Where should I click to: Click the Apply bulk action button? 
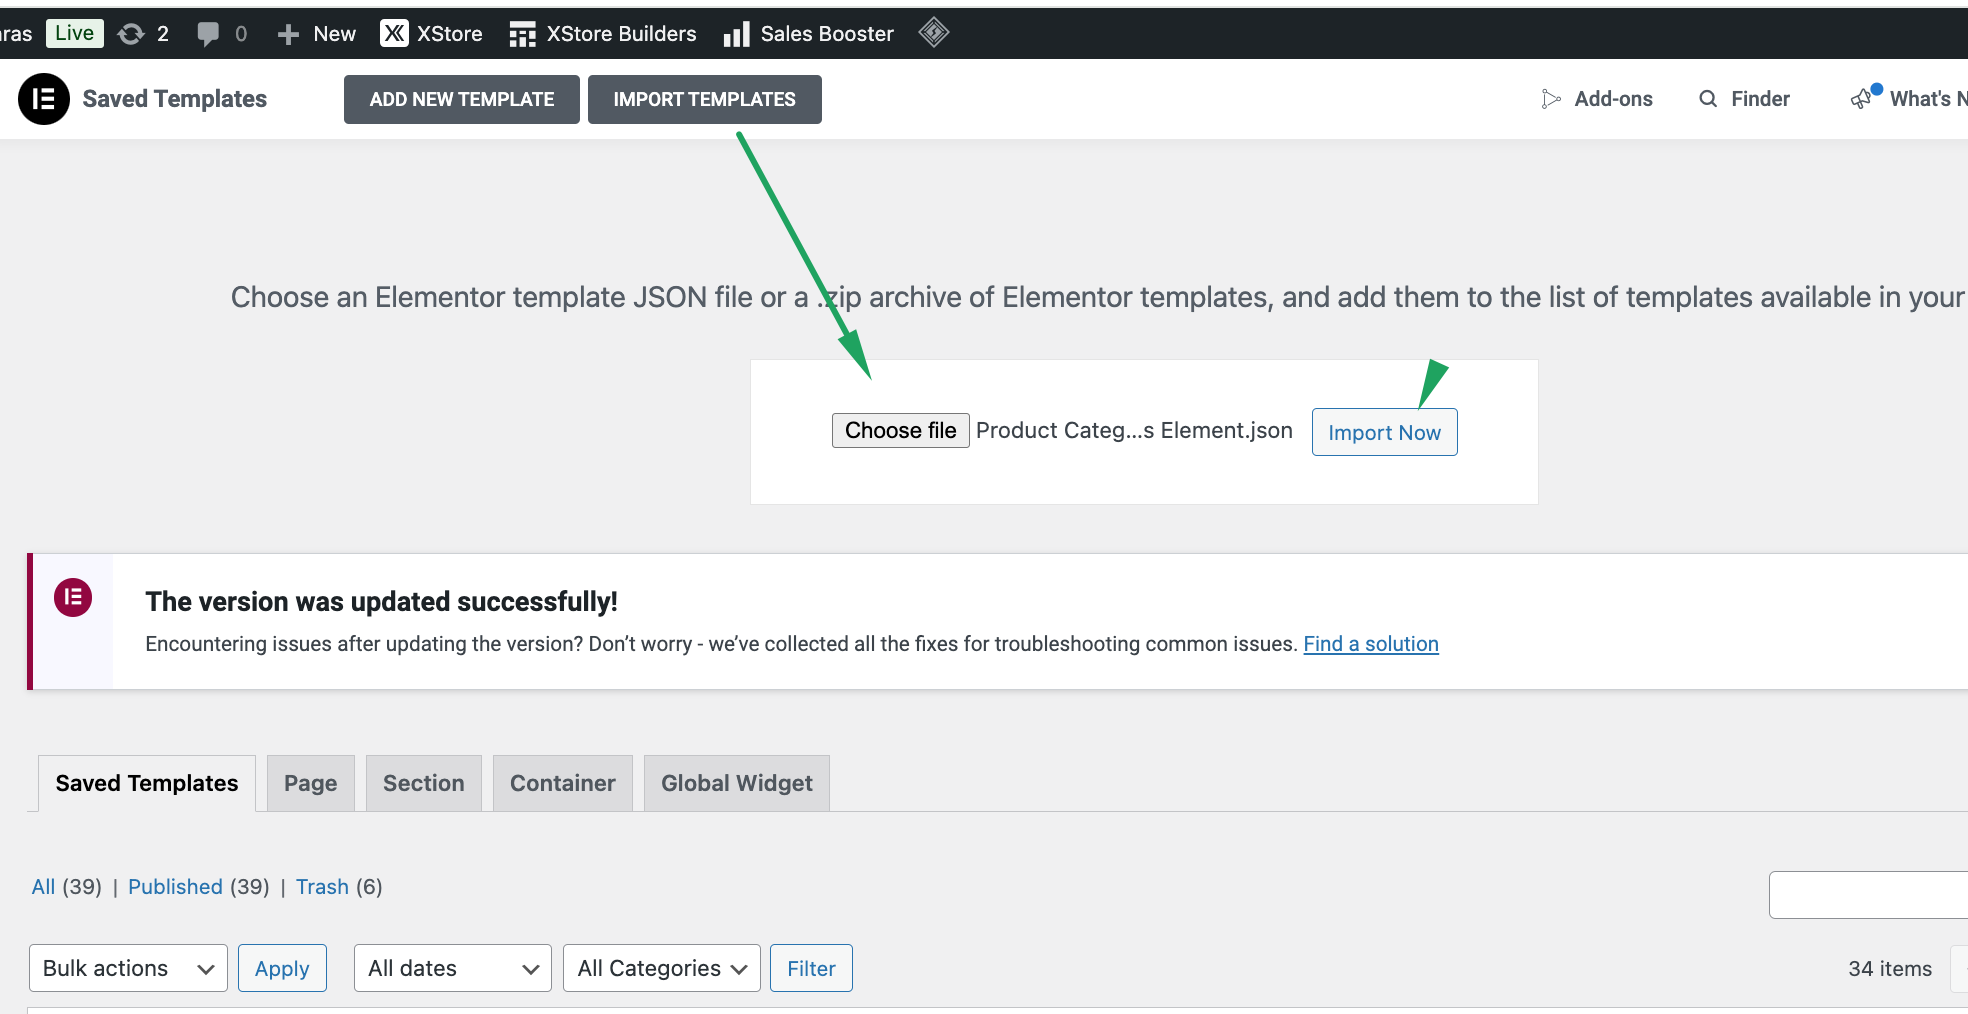click(282, 968)
